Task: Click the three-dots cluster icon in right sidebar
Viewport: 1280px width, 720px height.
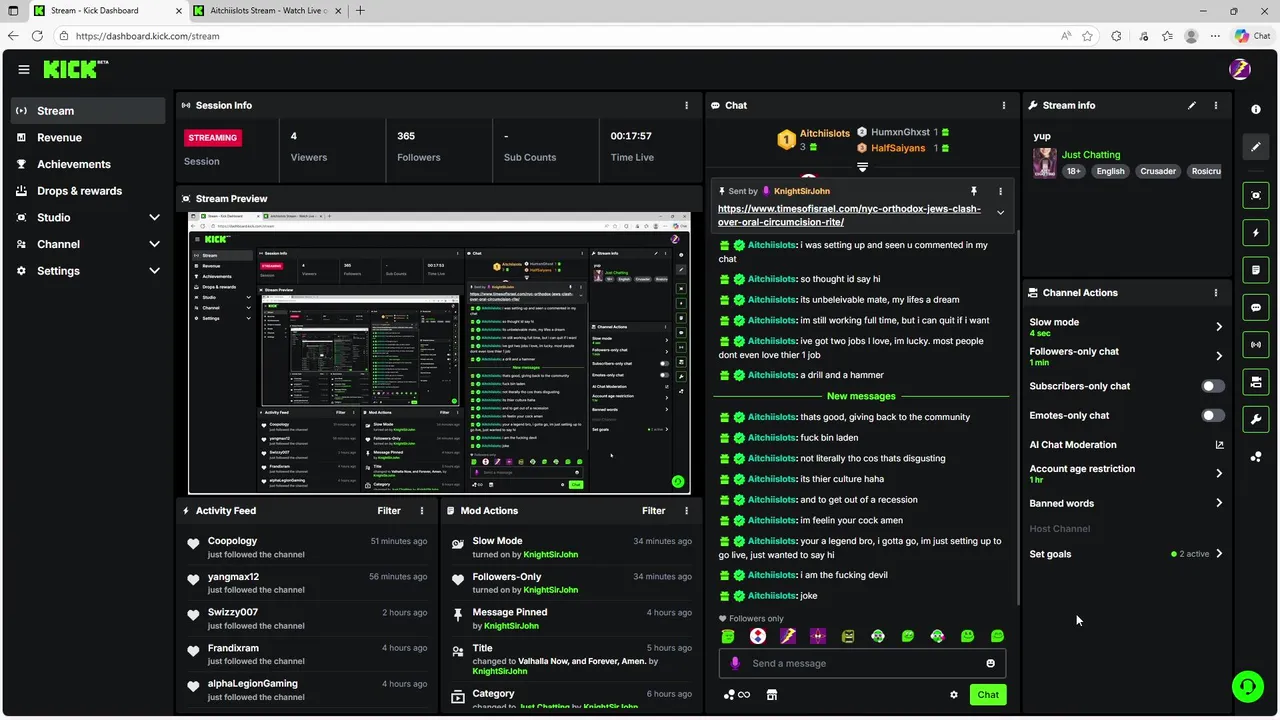Action: pyautogui.click(x=1256, y=457)
